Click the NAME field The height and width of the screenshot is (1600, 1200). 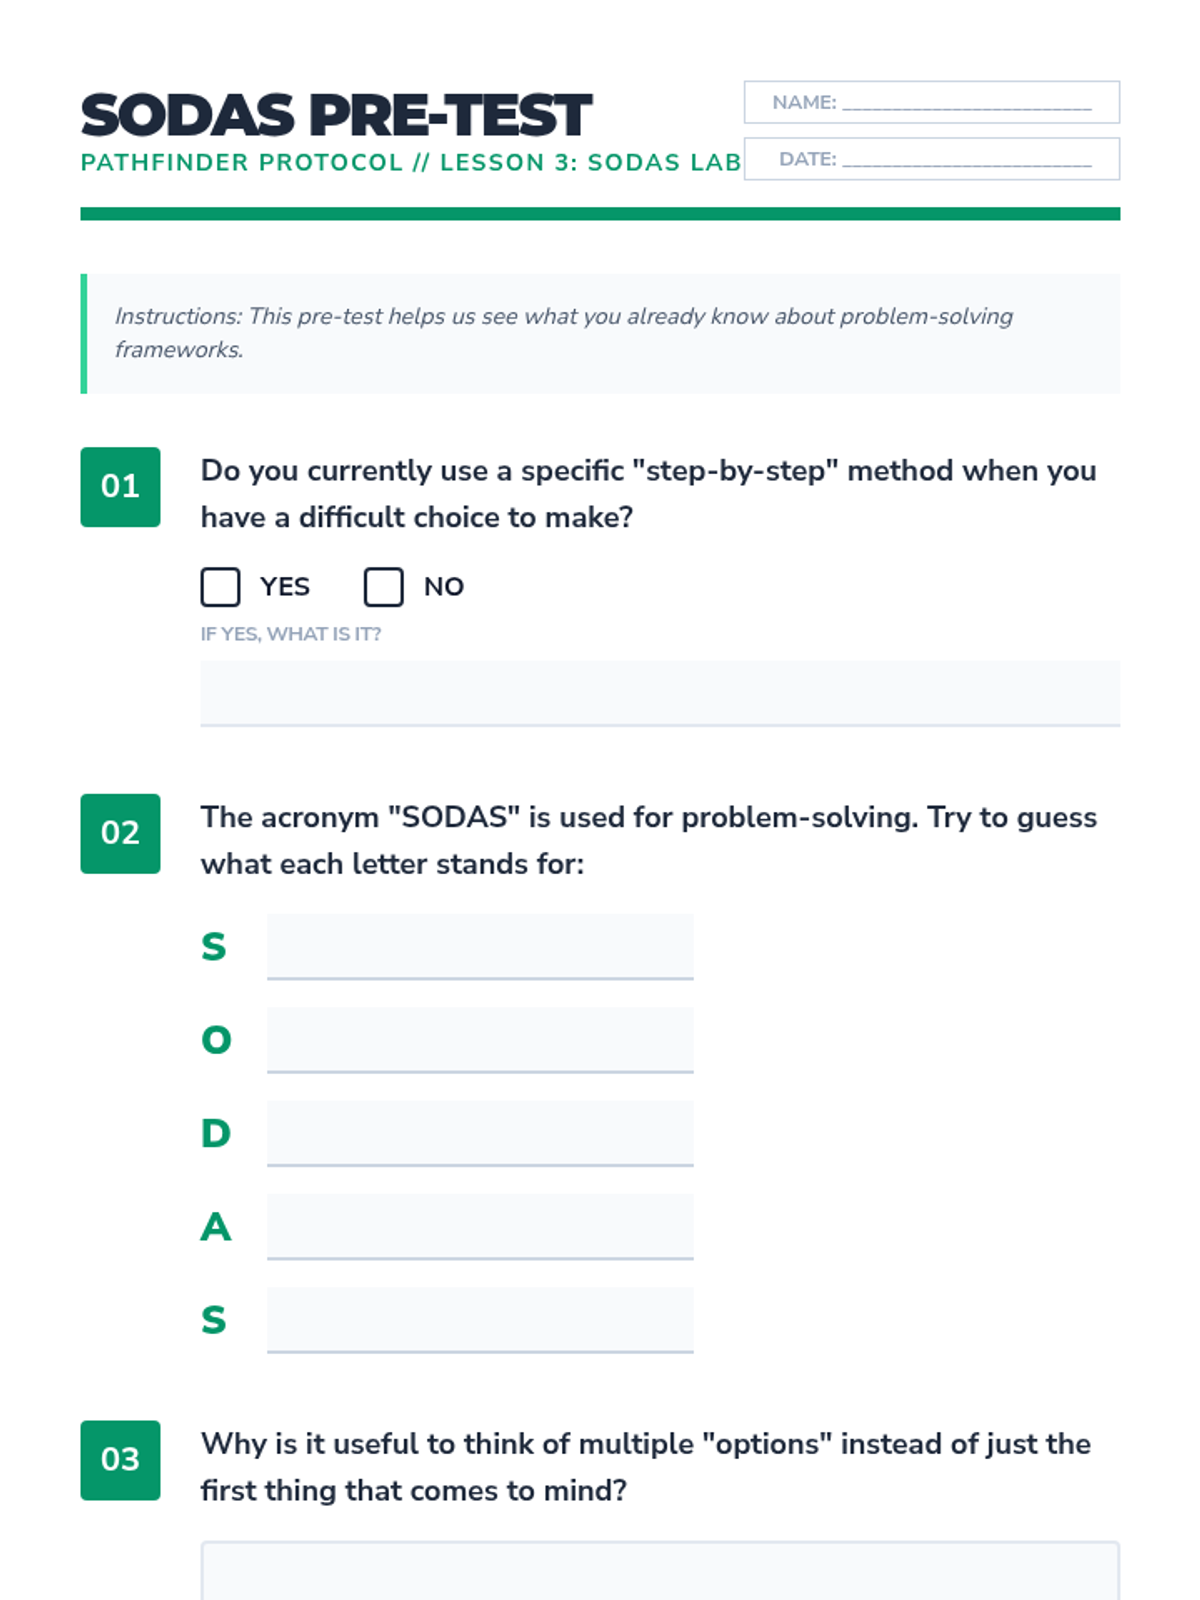tap(965, 103)
